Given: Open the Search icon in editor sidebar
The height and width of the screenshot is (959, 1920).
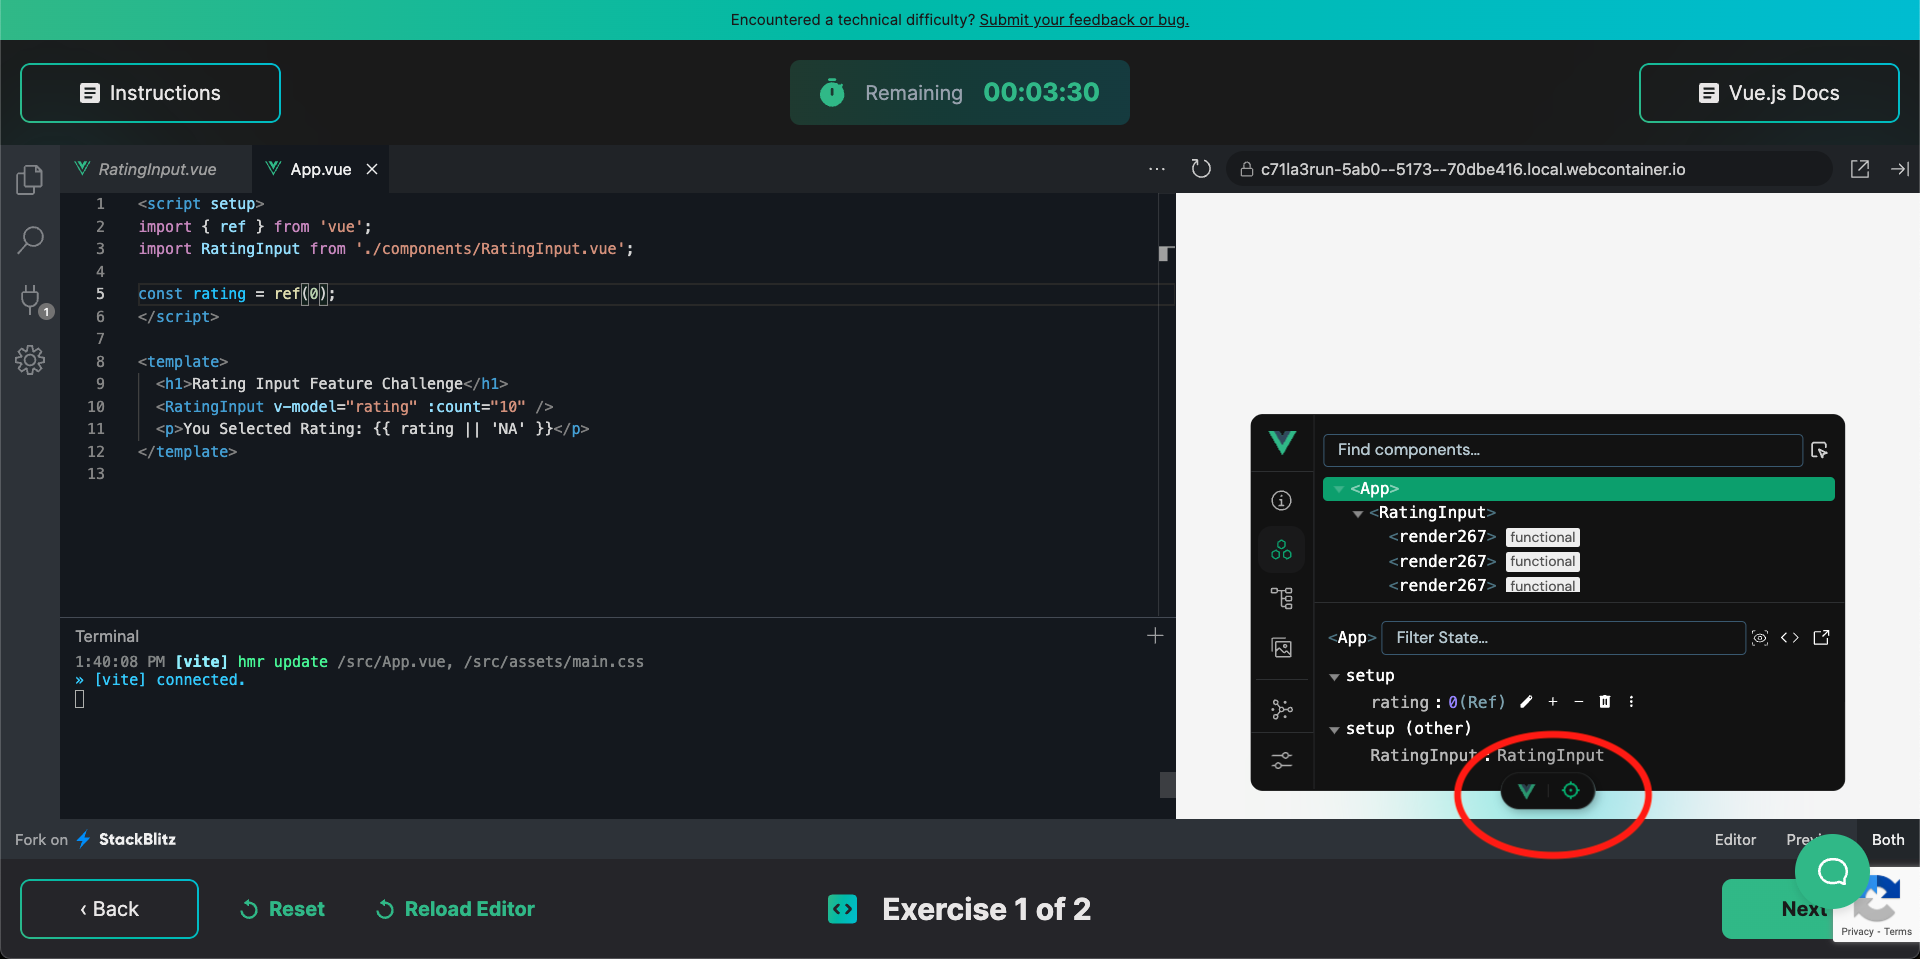Looking at the screenshot, I should (30, 240).
